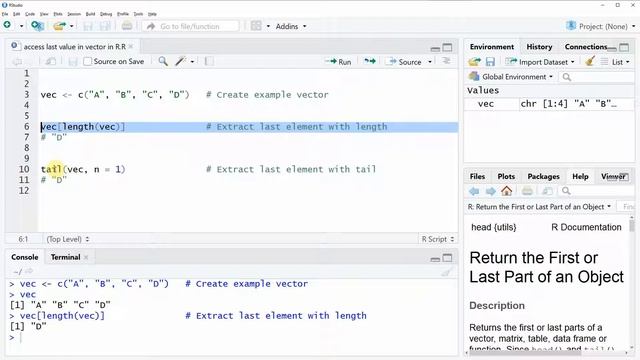Open the help topic history dropdown
Screen dimensions: 640x360
(x=539, y=207)
